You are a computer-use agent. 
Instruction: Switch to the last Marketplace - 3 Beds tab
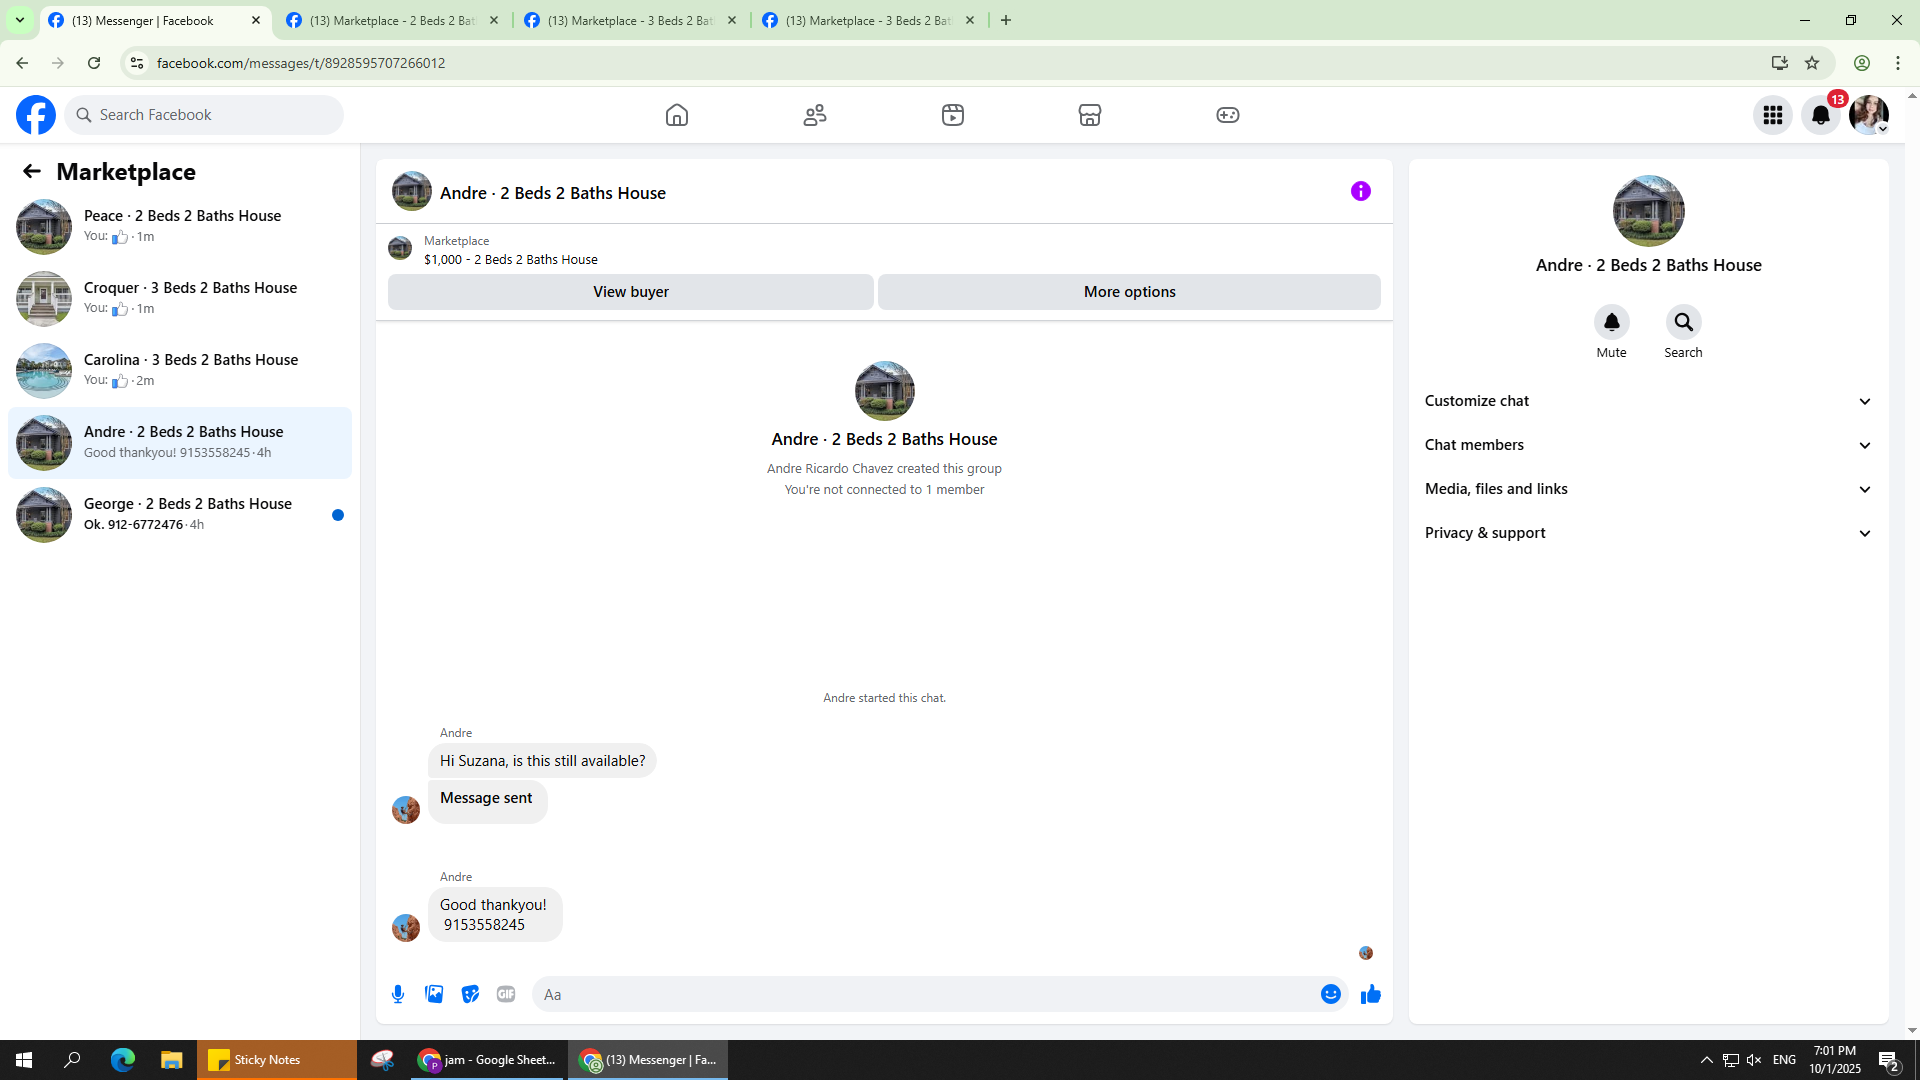click(x=869, y=20)
